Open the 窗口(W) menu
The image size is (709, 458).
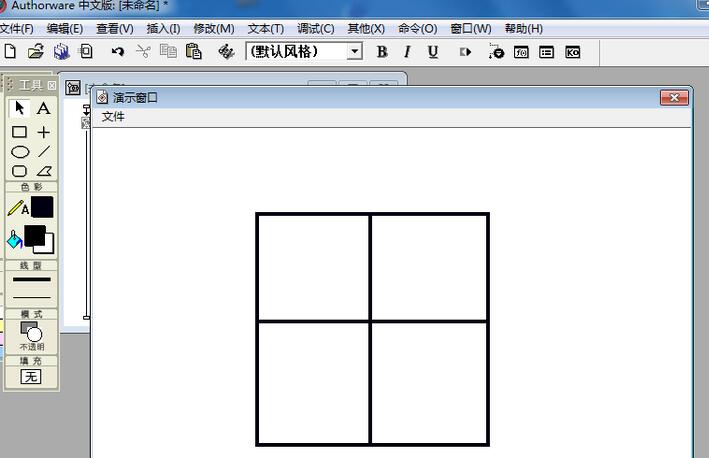471,28
